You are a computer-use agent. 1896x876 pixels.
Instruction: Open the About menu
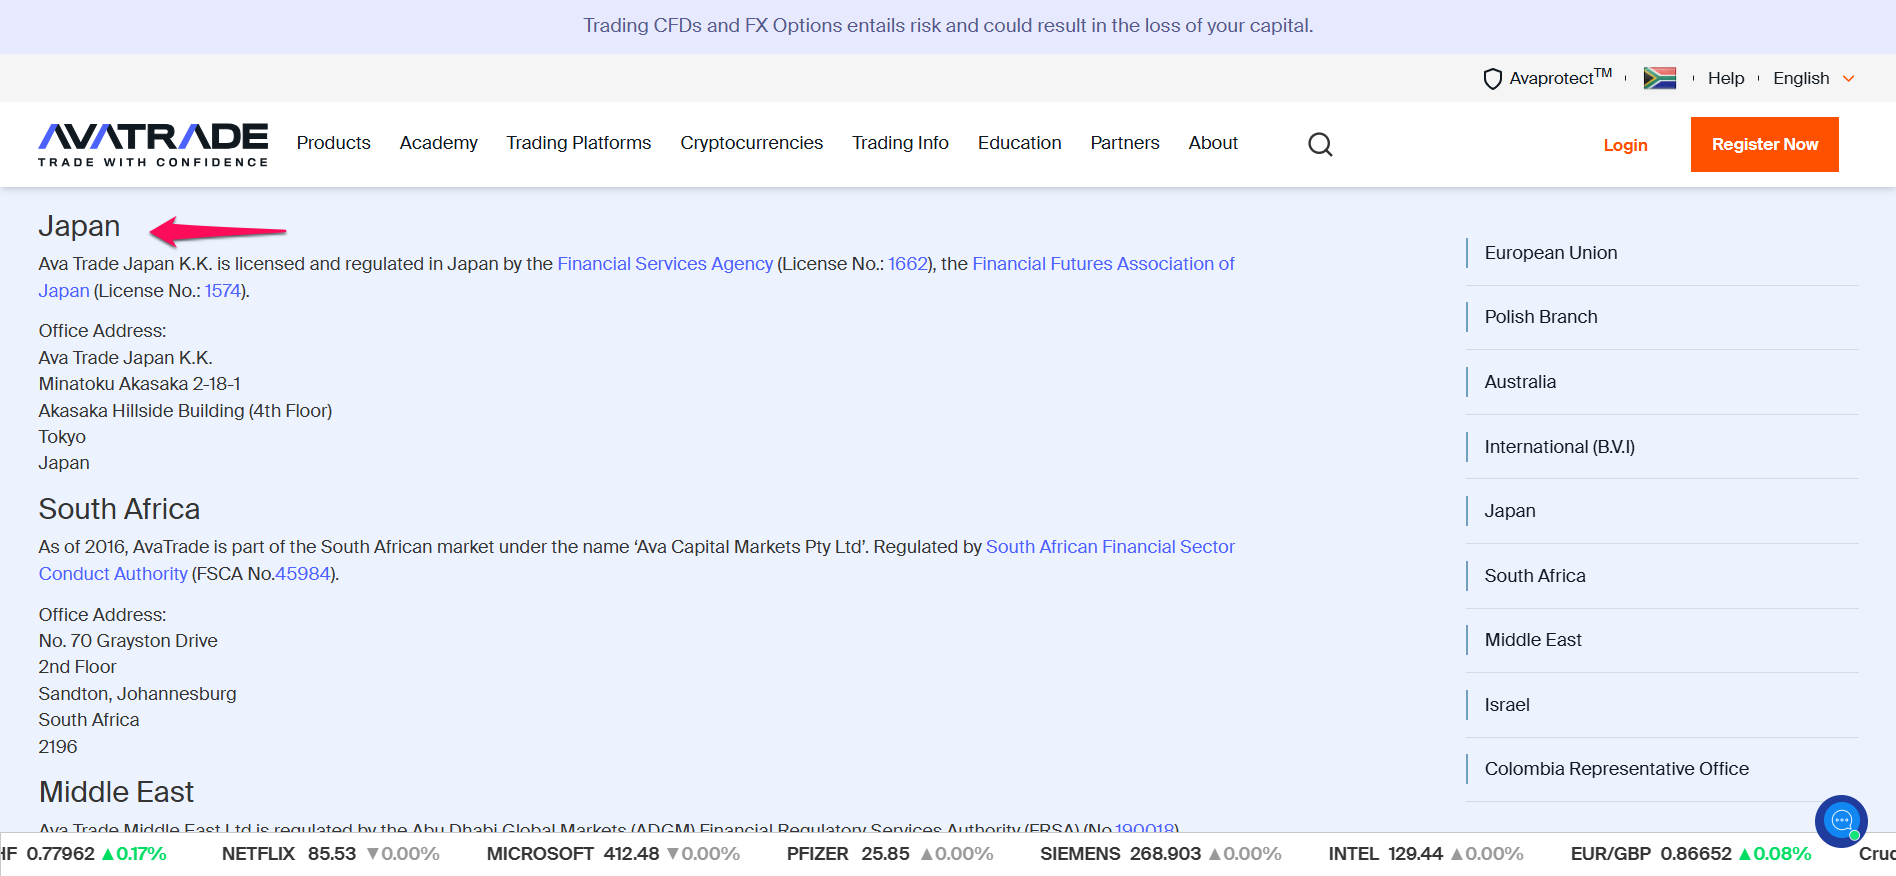pos(1213,143)
